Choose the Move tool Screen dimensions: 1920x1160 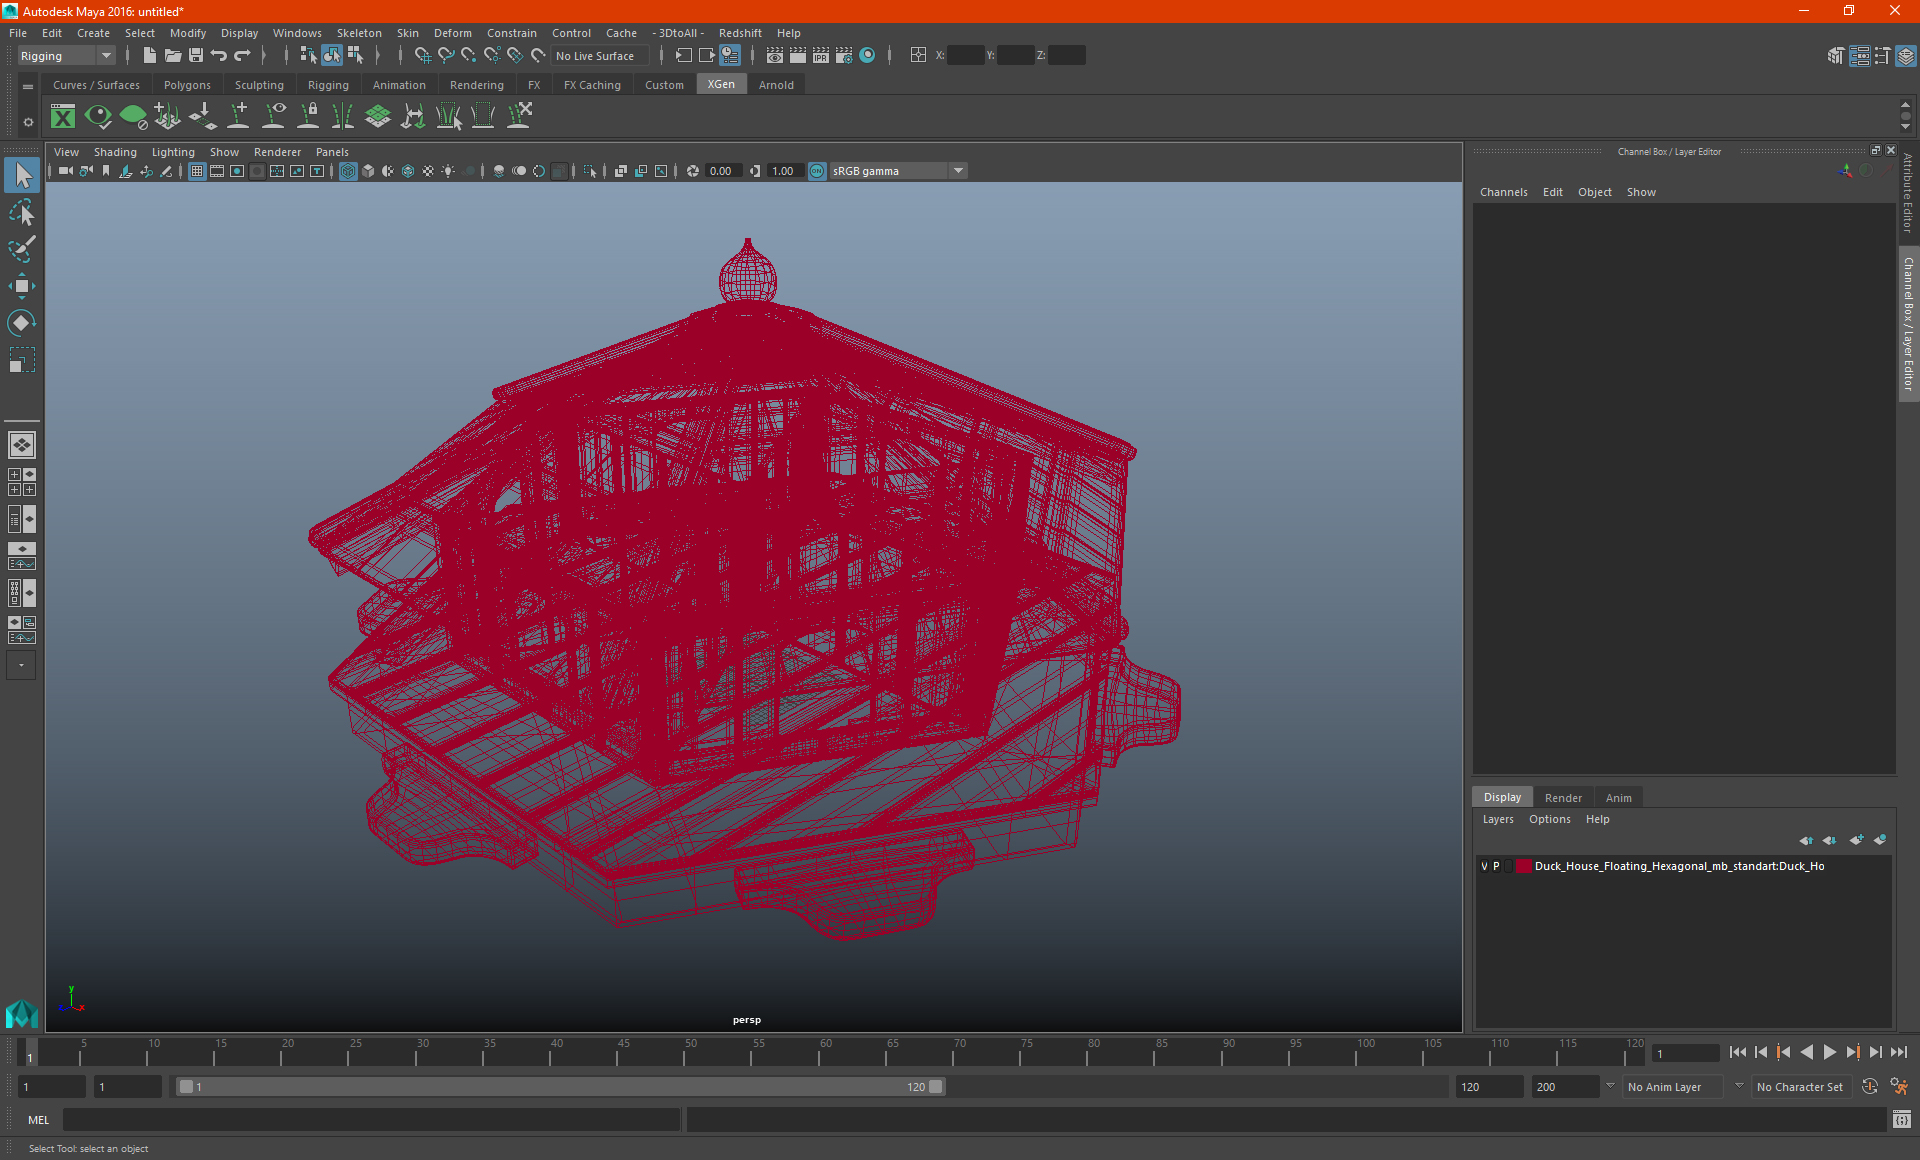[x=22, y=286]
